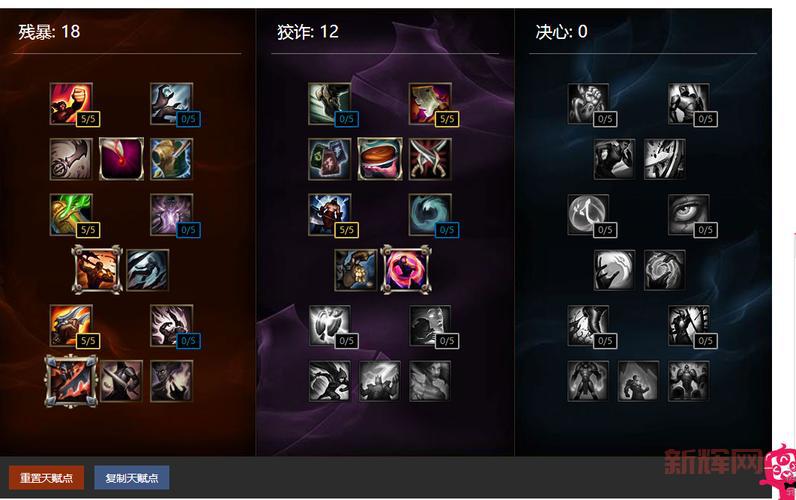This screenshot has width=796, height=500.
Task: Click the Secret Stash biscuit mastery icon
Action: pyautogui.click(x=380, y=159)
